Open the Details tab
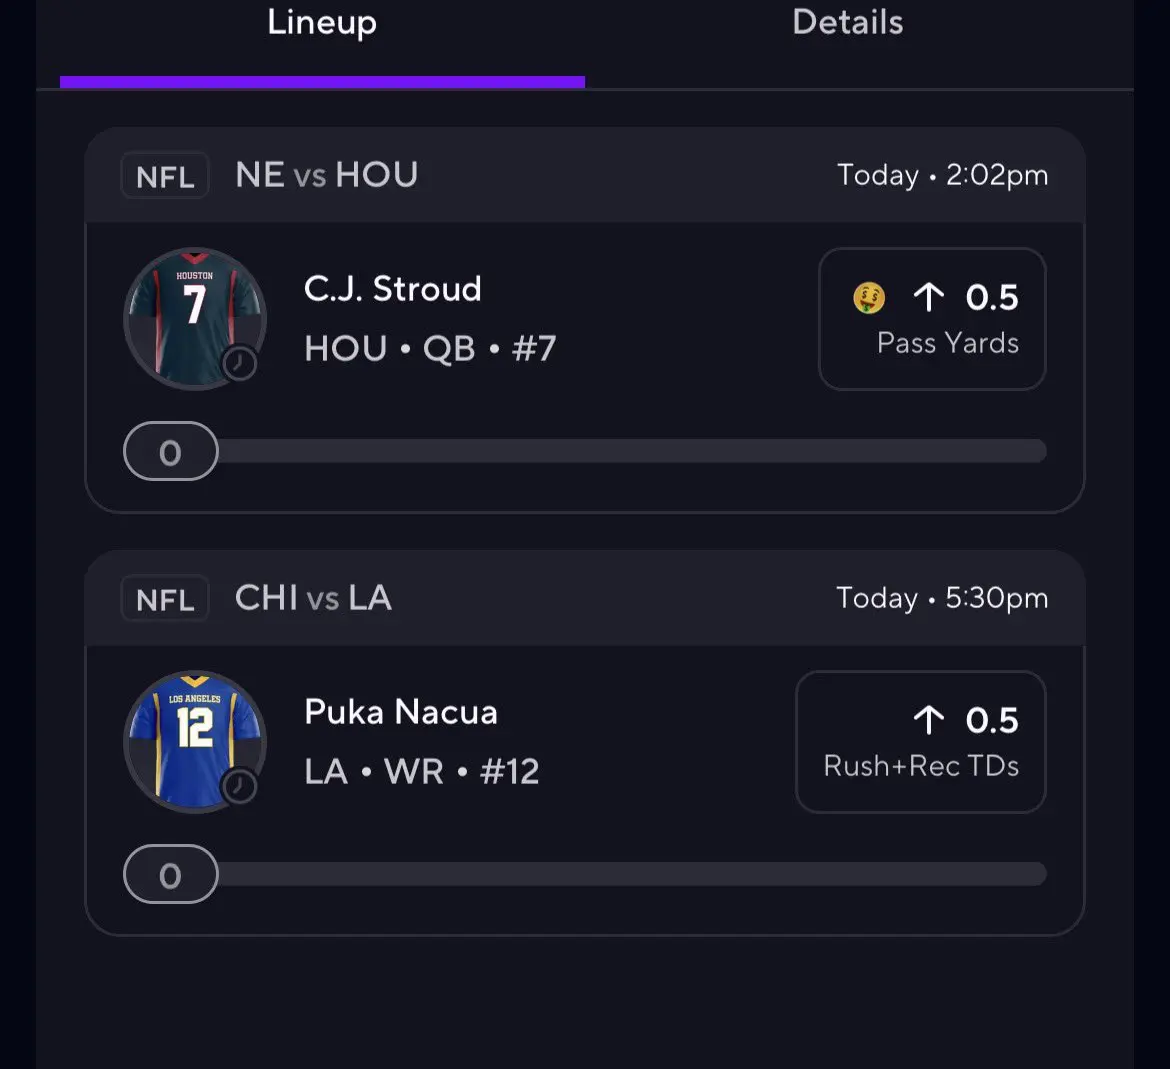The image size is (1170, 1069). (x=847, y=24)
